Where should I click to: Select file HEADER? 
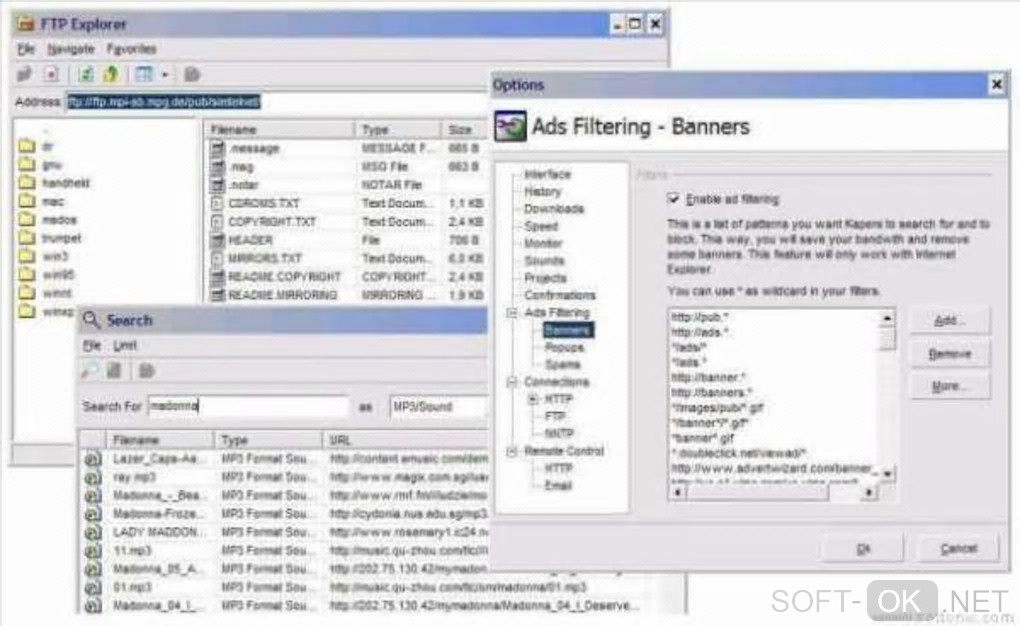click(x=250, y=240)
